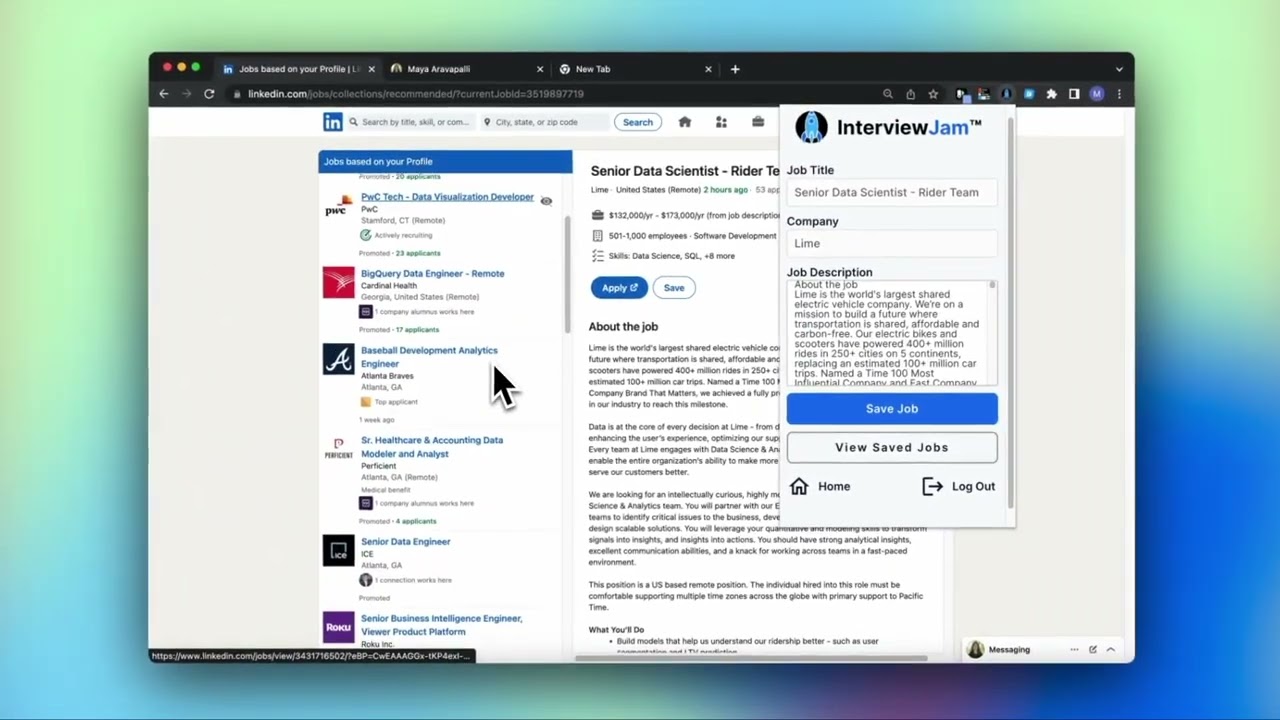This screenshot has height=720, width=1280.
Task: Open the Extensions puzzle piece menu
Action: (x=1051, y=94)
